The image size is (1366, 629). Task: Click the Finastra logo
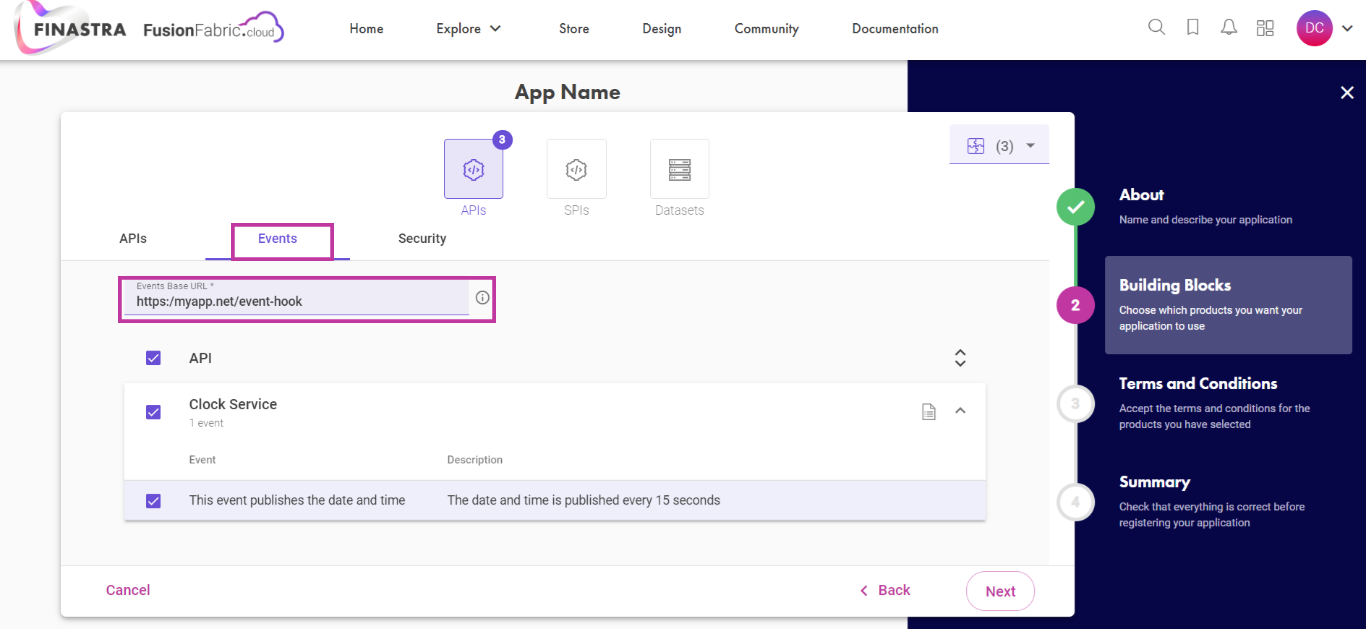point(70,29)
